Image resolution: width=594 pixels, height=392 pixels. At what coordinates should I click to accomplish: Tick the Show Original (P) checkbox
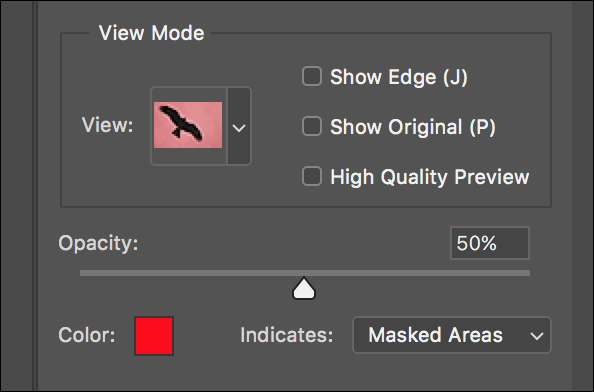click(x=312, y=126)
